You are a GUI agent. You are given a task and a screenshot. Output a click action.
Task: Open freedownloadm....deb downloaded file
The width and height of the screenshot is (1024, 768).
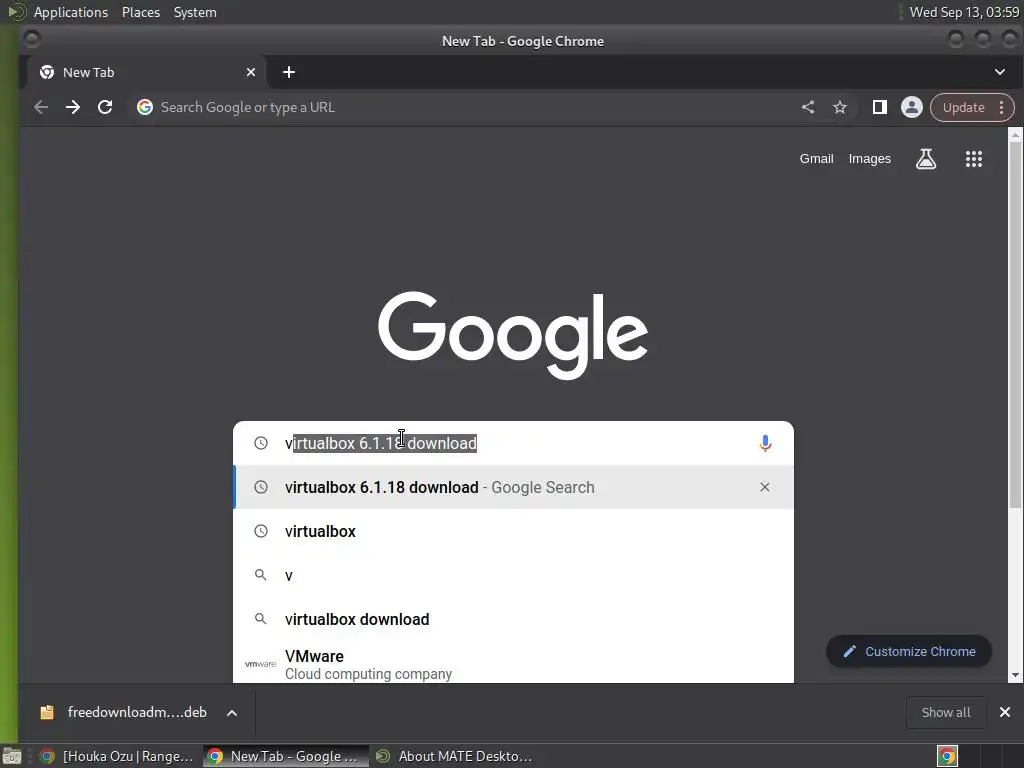(137, 712)
